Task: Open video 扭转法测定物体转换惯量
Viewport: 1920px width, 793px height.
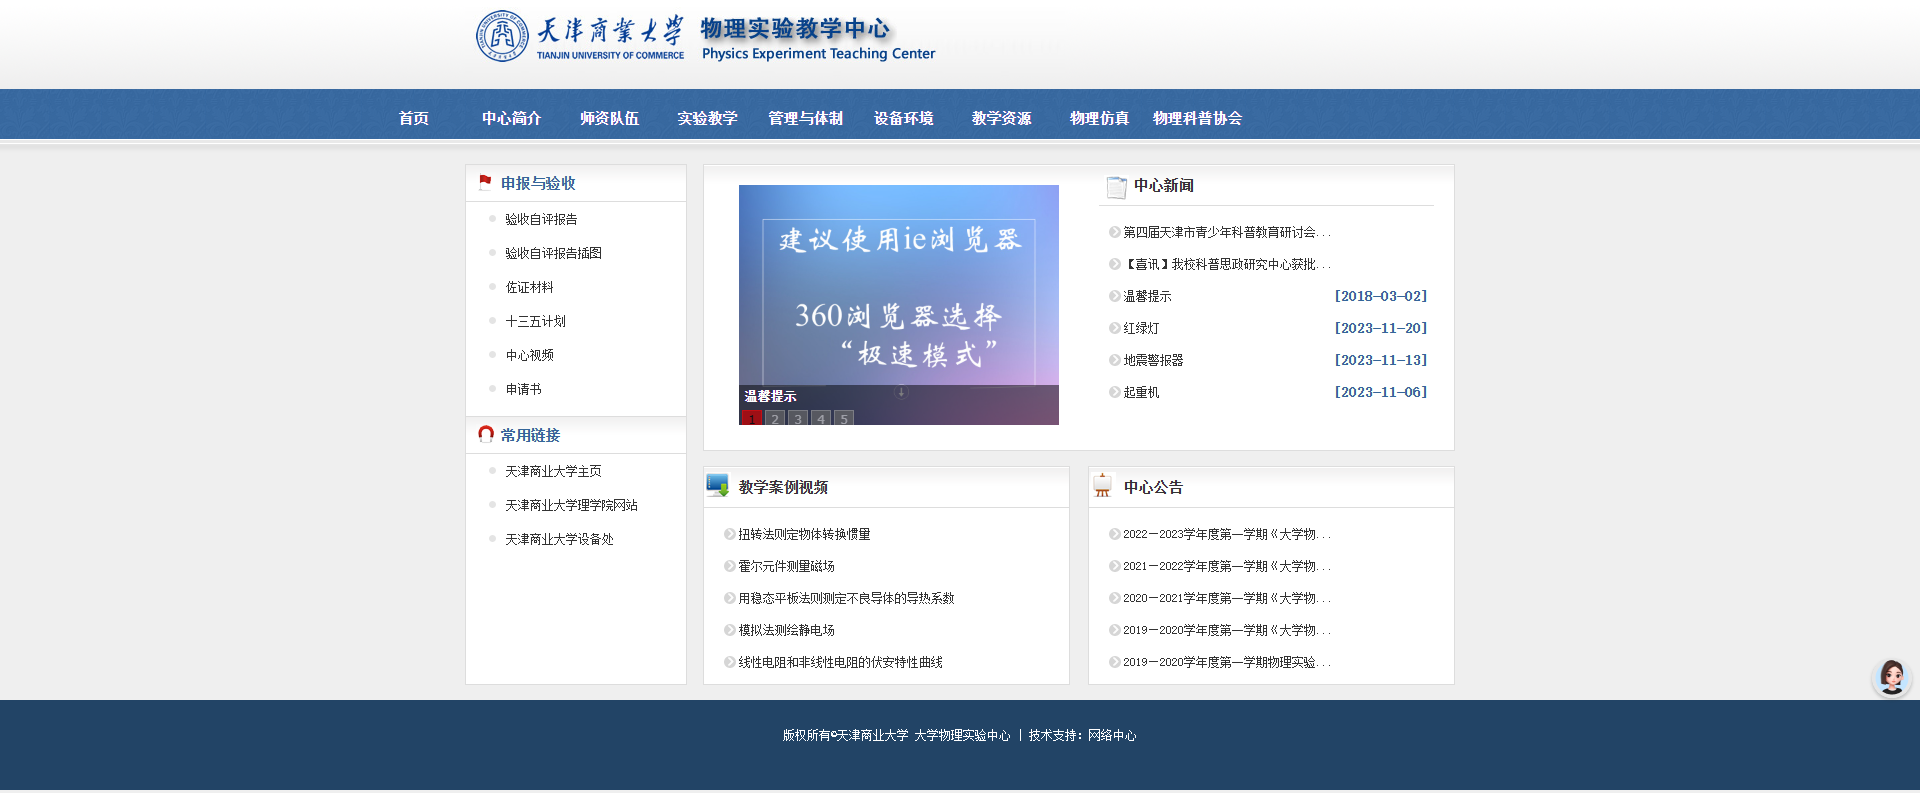Action: tap(804, 534)
